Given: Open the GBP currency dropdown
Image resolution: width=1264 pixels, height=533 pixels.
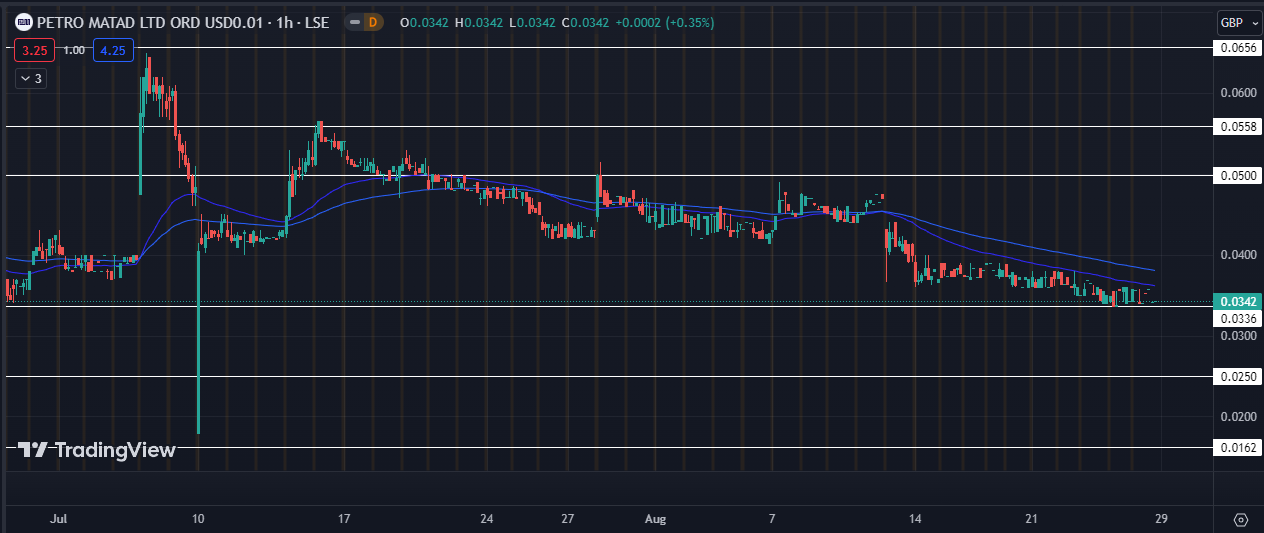Looking at the screenshot, I should (1238, 22).
